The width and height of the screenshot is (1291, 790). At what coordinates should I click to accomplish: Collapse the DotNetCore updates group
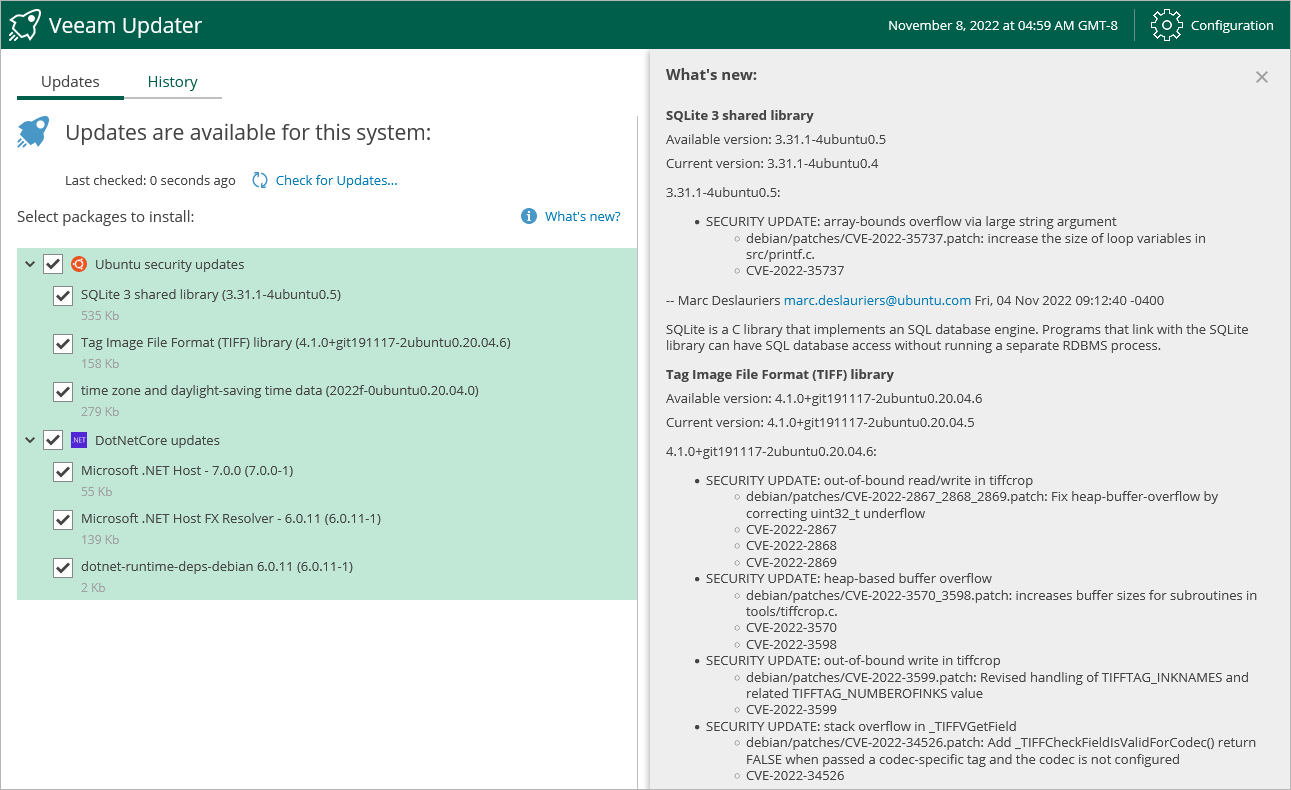(x=29, y=440)
